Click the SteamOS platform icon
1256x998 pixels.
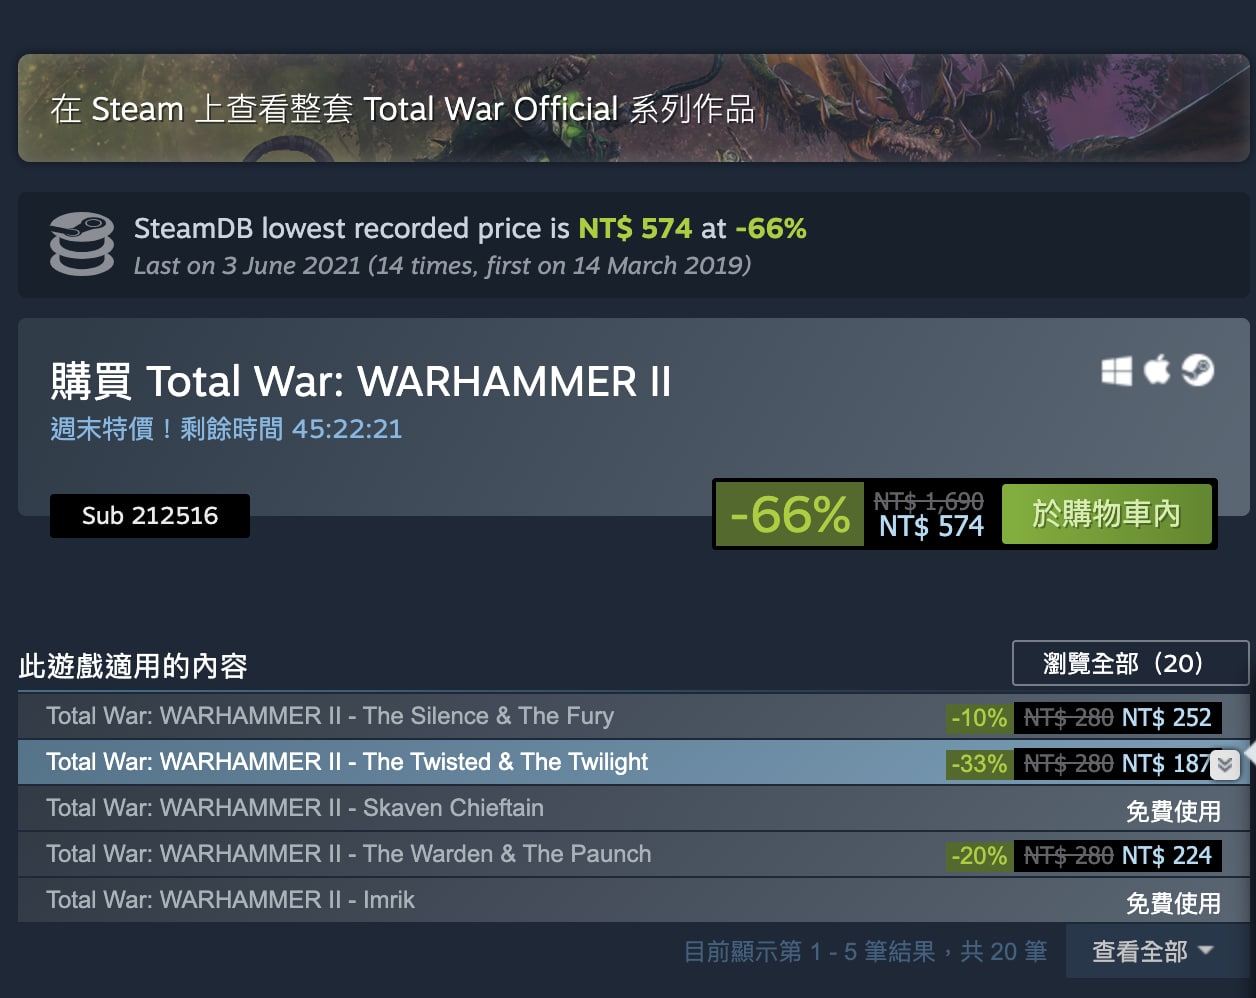(1197, 370)
